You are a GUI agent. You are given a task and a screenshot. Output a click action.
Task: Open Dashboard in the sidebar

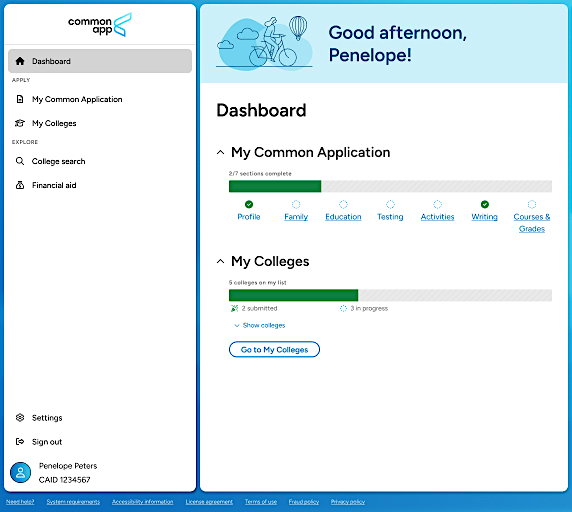(x=100, y=61)
